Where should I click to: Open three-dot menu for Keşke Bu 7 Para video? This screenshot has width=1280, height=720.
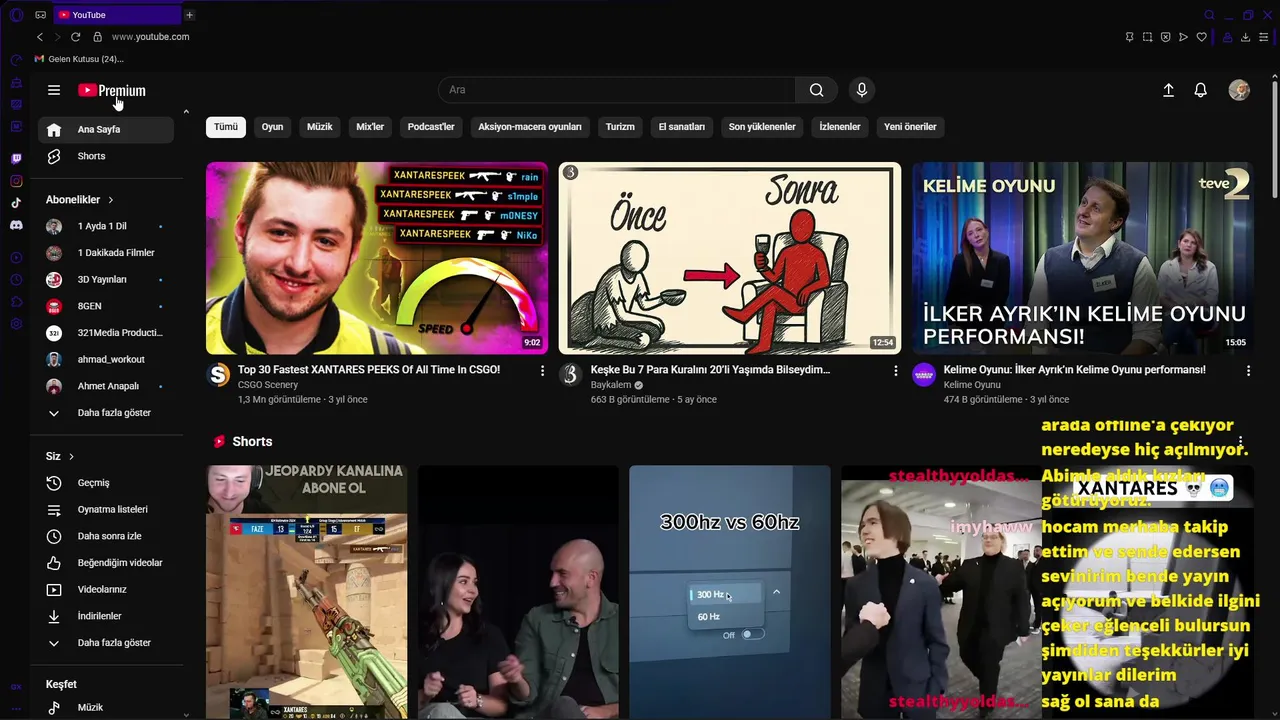click(x=895, y=371)
